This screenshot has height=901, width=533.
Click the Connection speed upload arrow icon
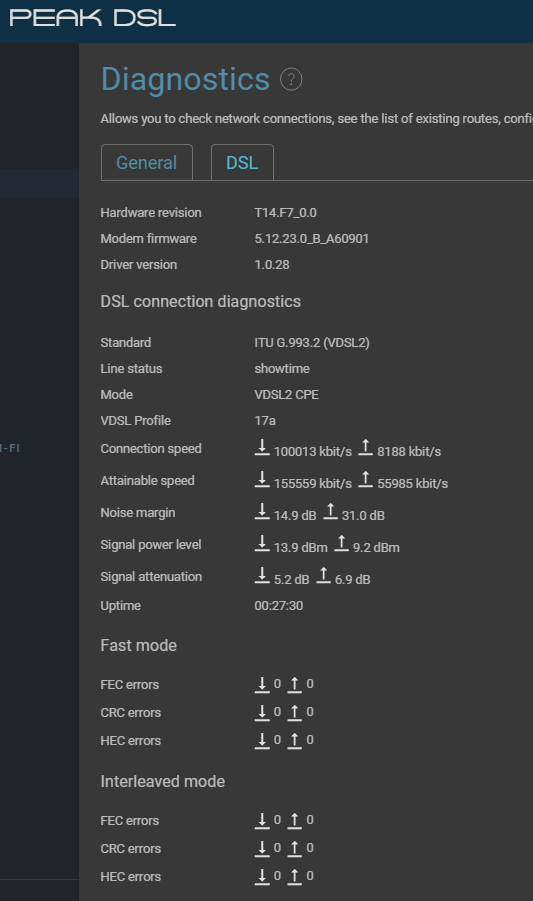click(365, 448)
